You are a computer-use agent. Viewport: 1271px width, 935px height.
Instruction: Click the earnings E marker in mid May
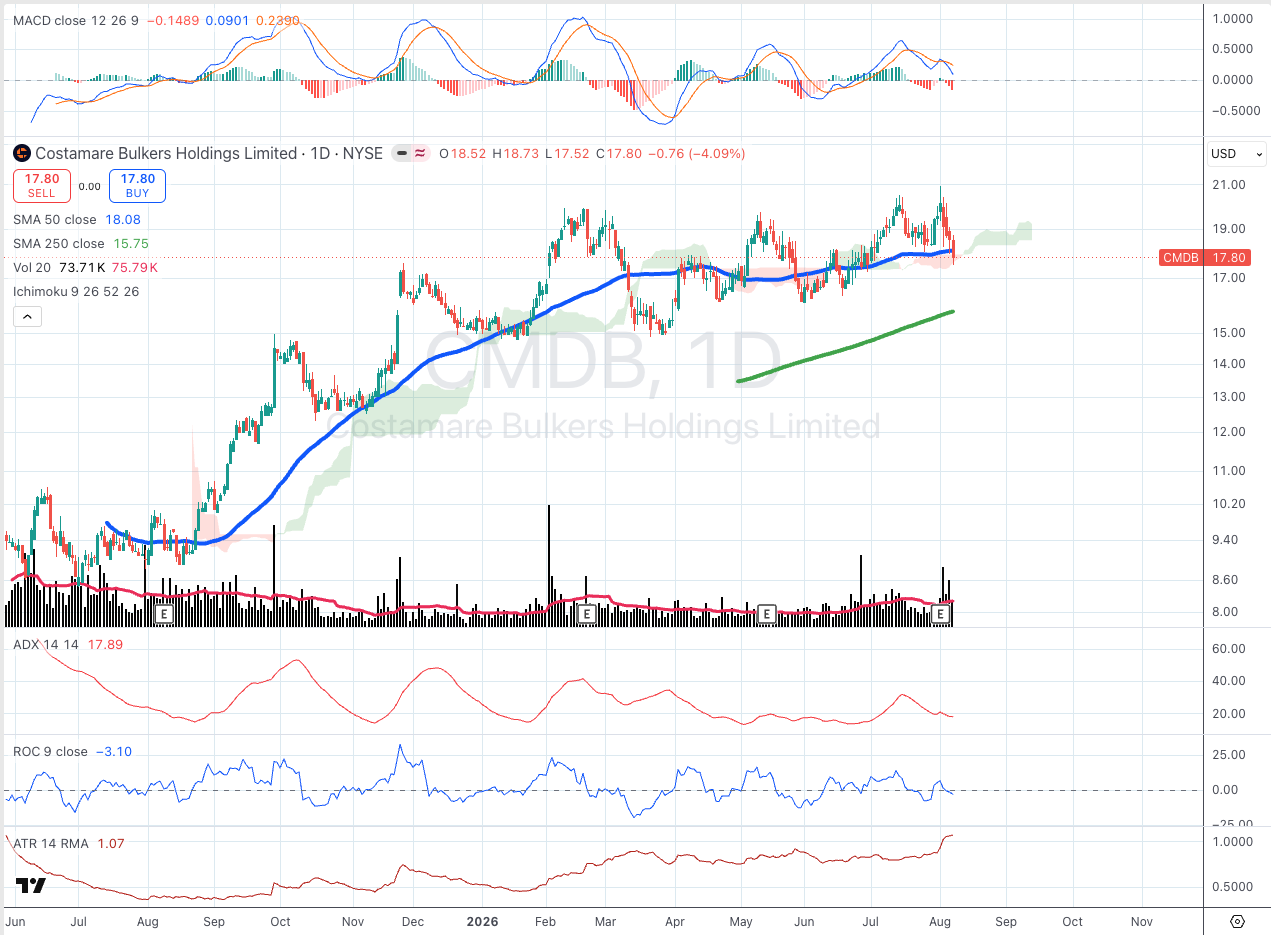(767, 613)
